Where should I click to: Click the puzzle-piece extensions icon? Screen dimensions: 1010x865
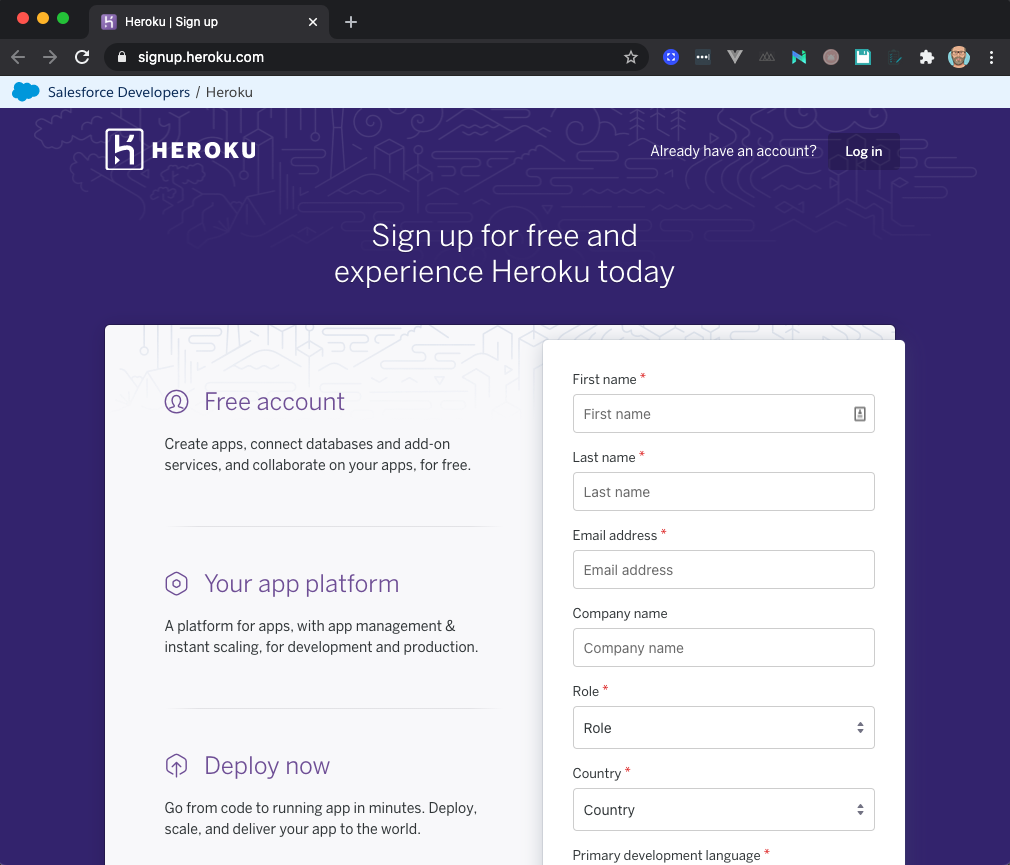(x=927, y=57)
